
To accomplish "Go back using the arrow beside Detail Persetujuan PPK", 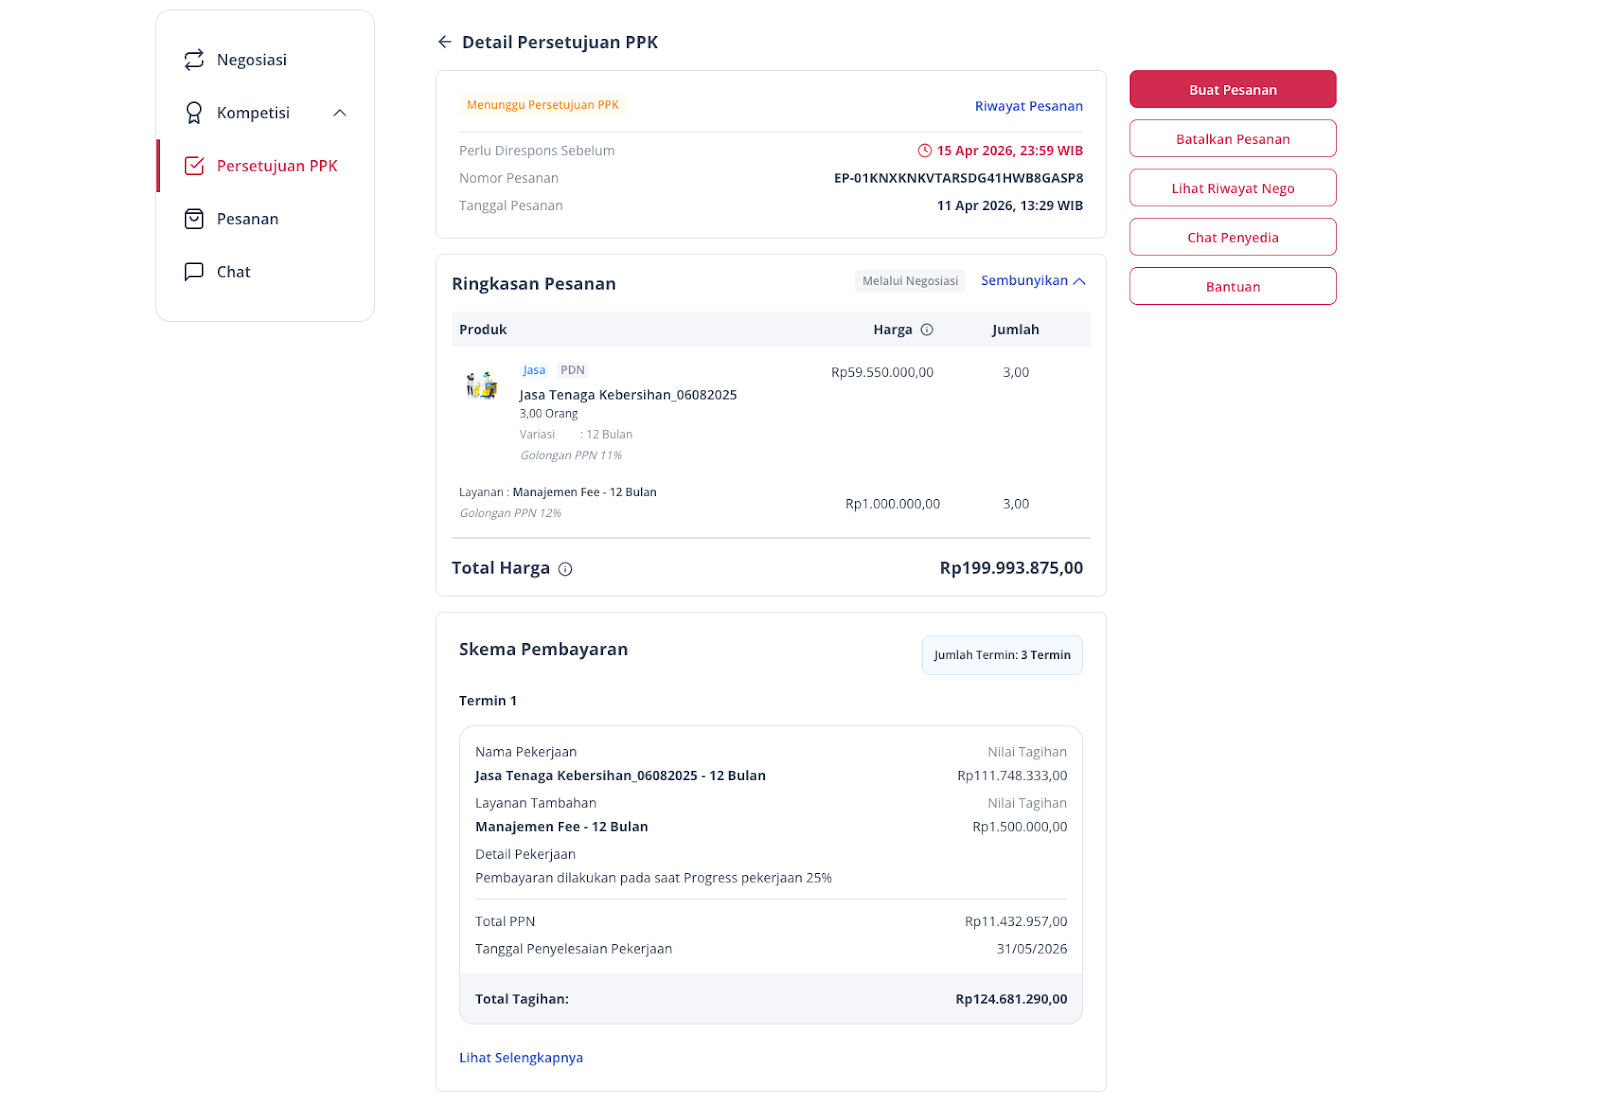I will click(445, 42).
